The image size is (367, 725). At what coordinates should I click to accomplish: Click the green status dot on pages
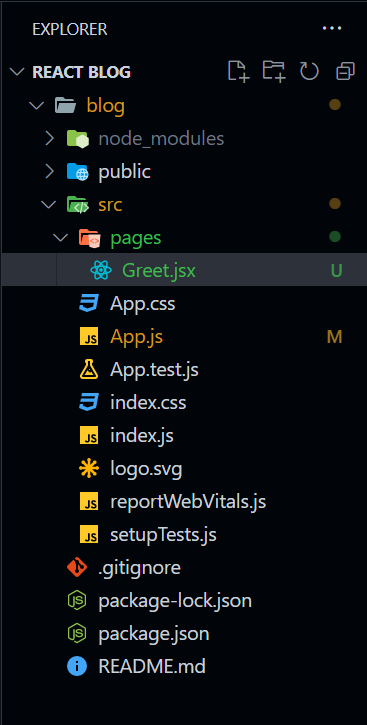click(x=335, y=237)
